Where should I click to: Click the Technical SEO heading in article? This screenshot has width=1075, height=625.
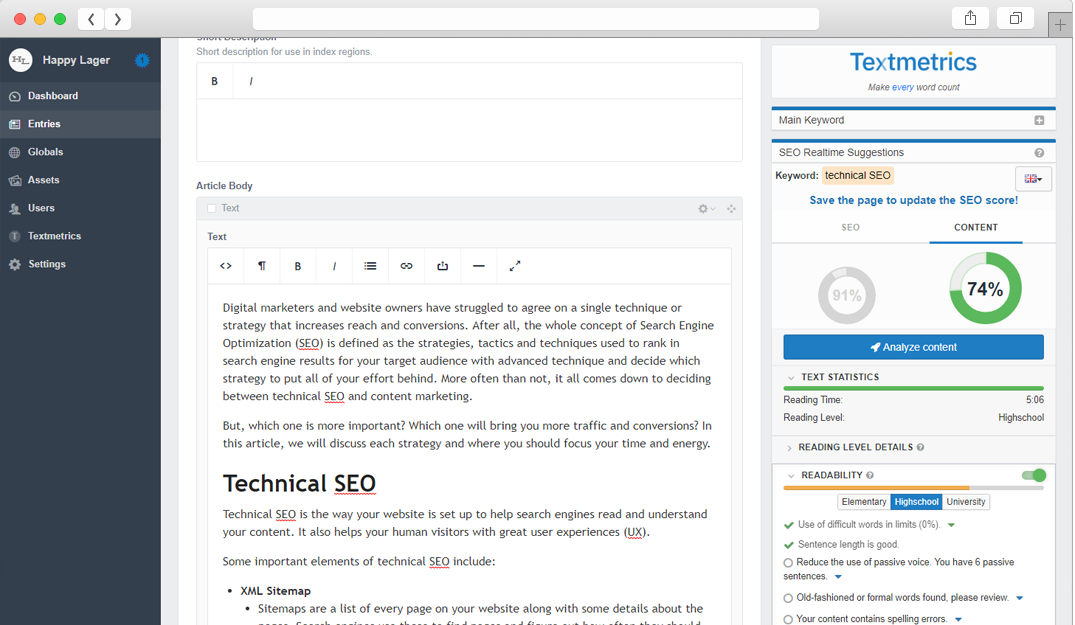299,483
